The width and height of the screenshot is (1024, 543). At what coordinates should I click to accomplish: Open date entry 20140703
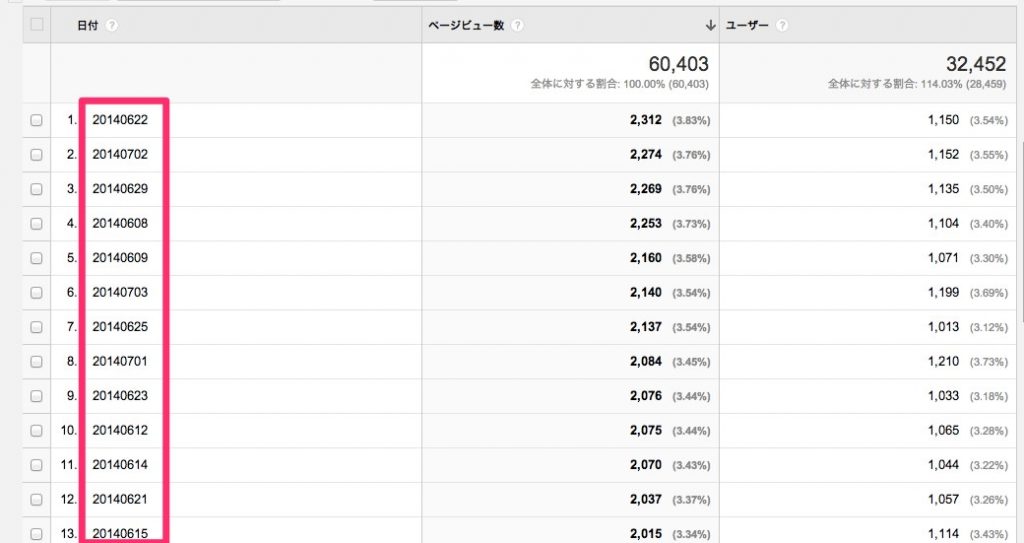pyautogui.click(x=120, y=292)
